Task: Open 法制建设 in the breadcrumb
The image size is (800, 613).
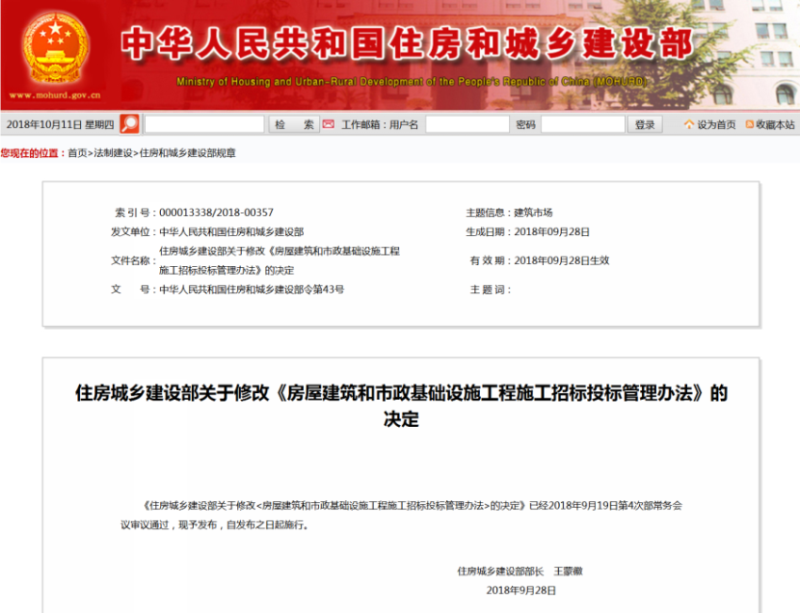Action: point(113,153)
